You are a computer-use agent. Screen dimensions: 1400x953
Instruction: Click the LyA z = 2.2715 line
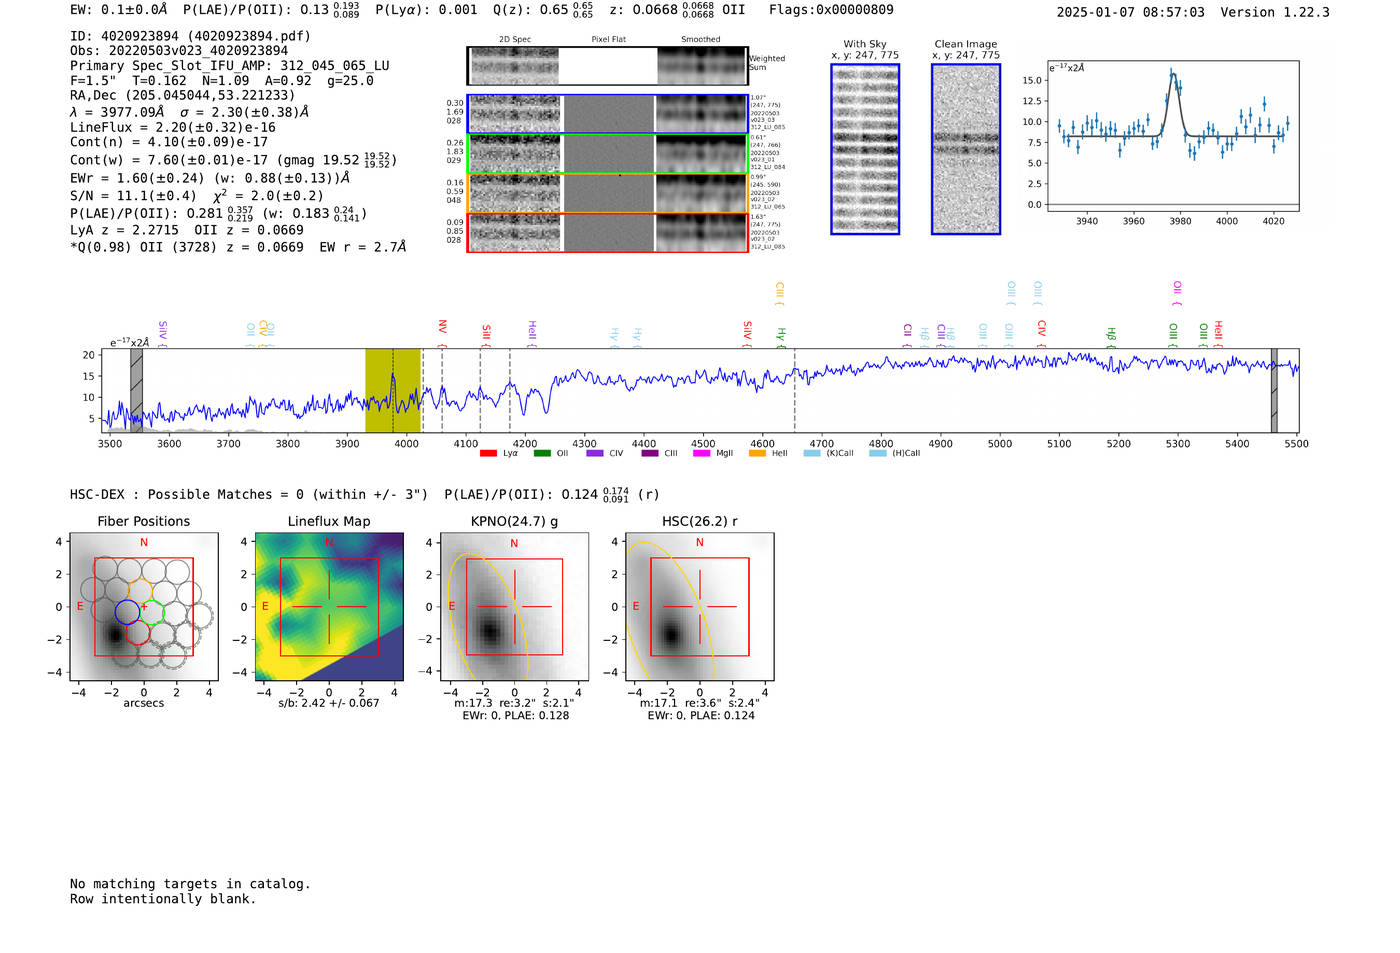click(187, 230)
